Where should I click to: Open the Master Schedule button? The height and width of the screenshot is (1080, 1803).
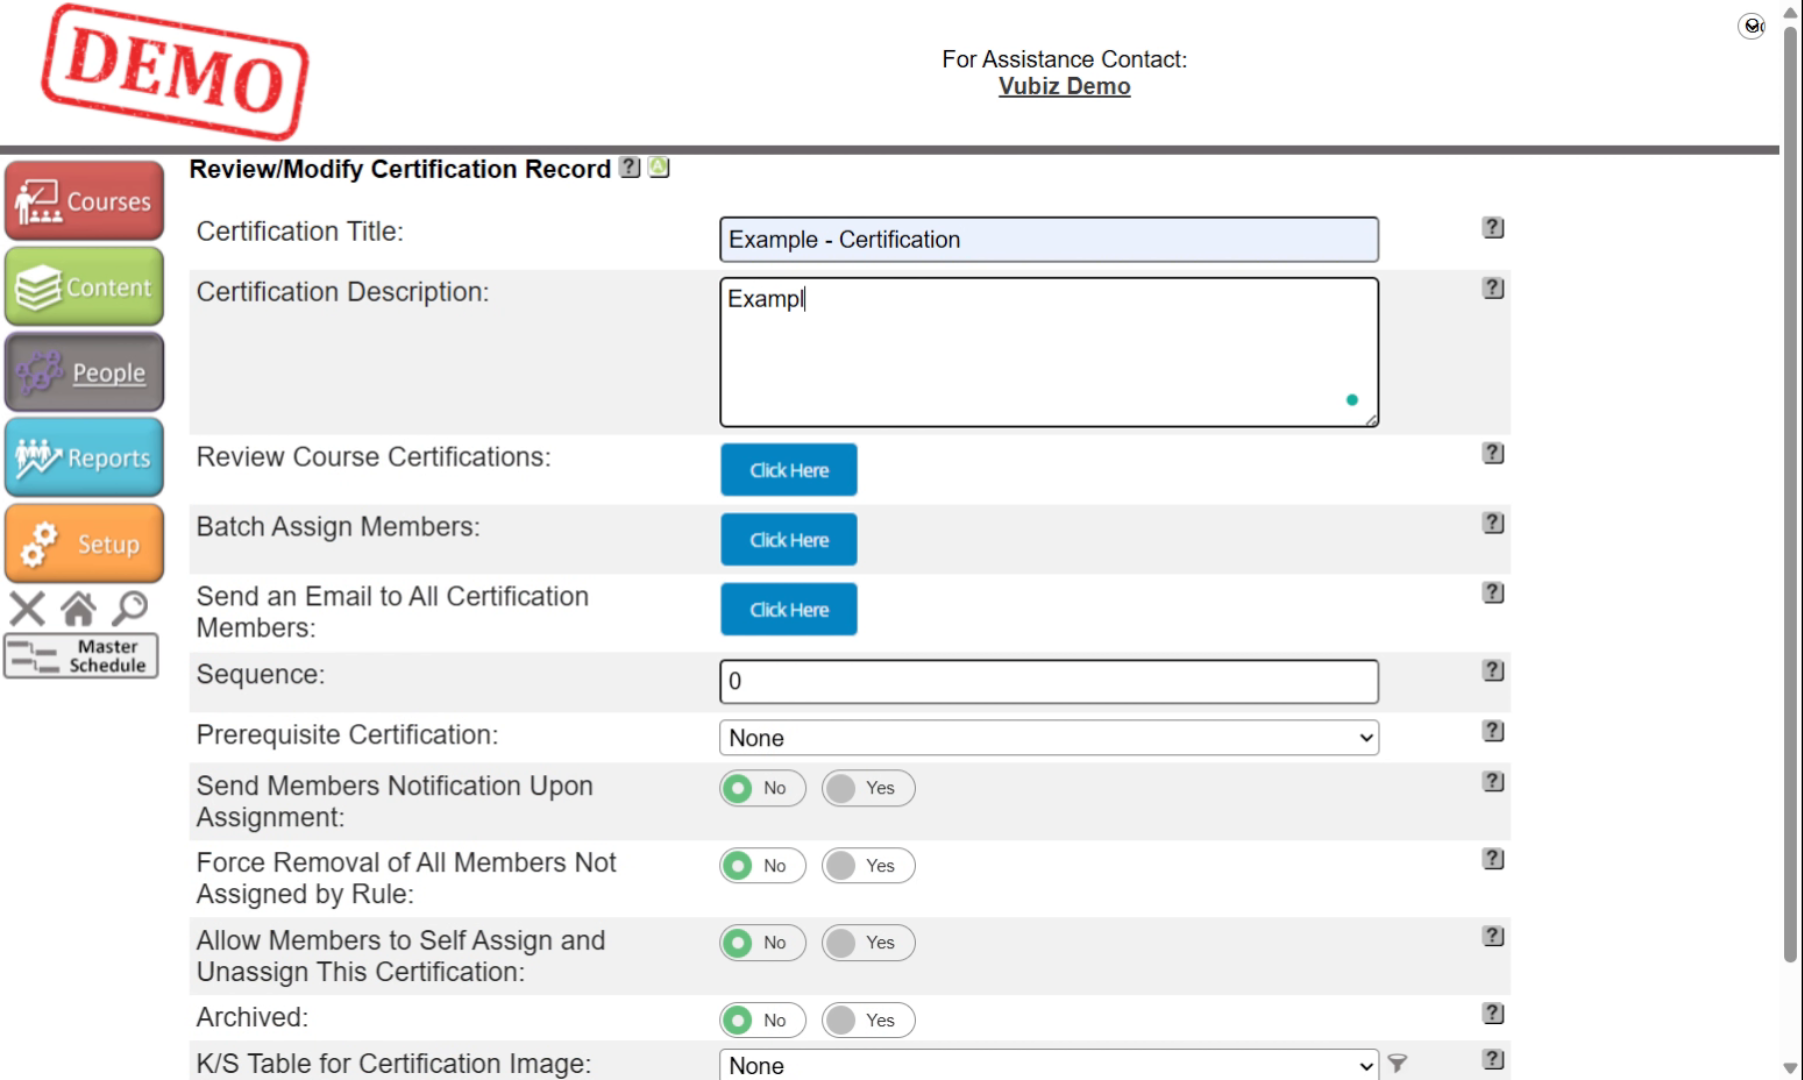82,656
